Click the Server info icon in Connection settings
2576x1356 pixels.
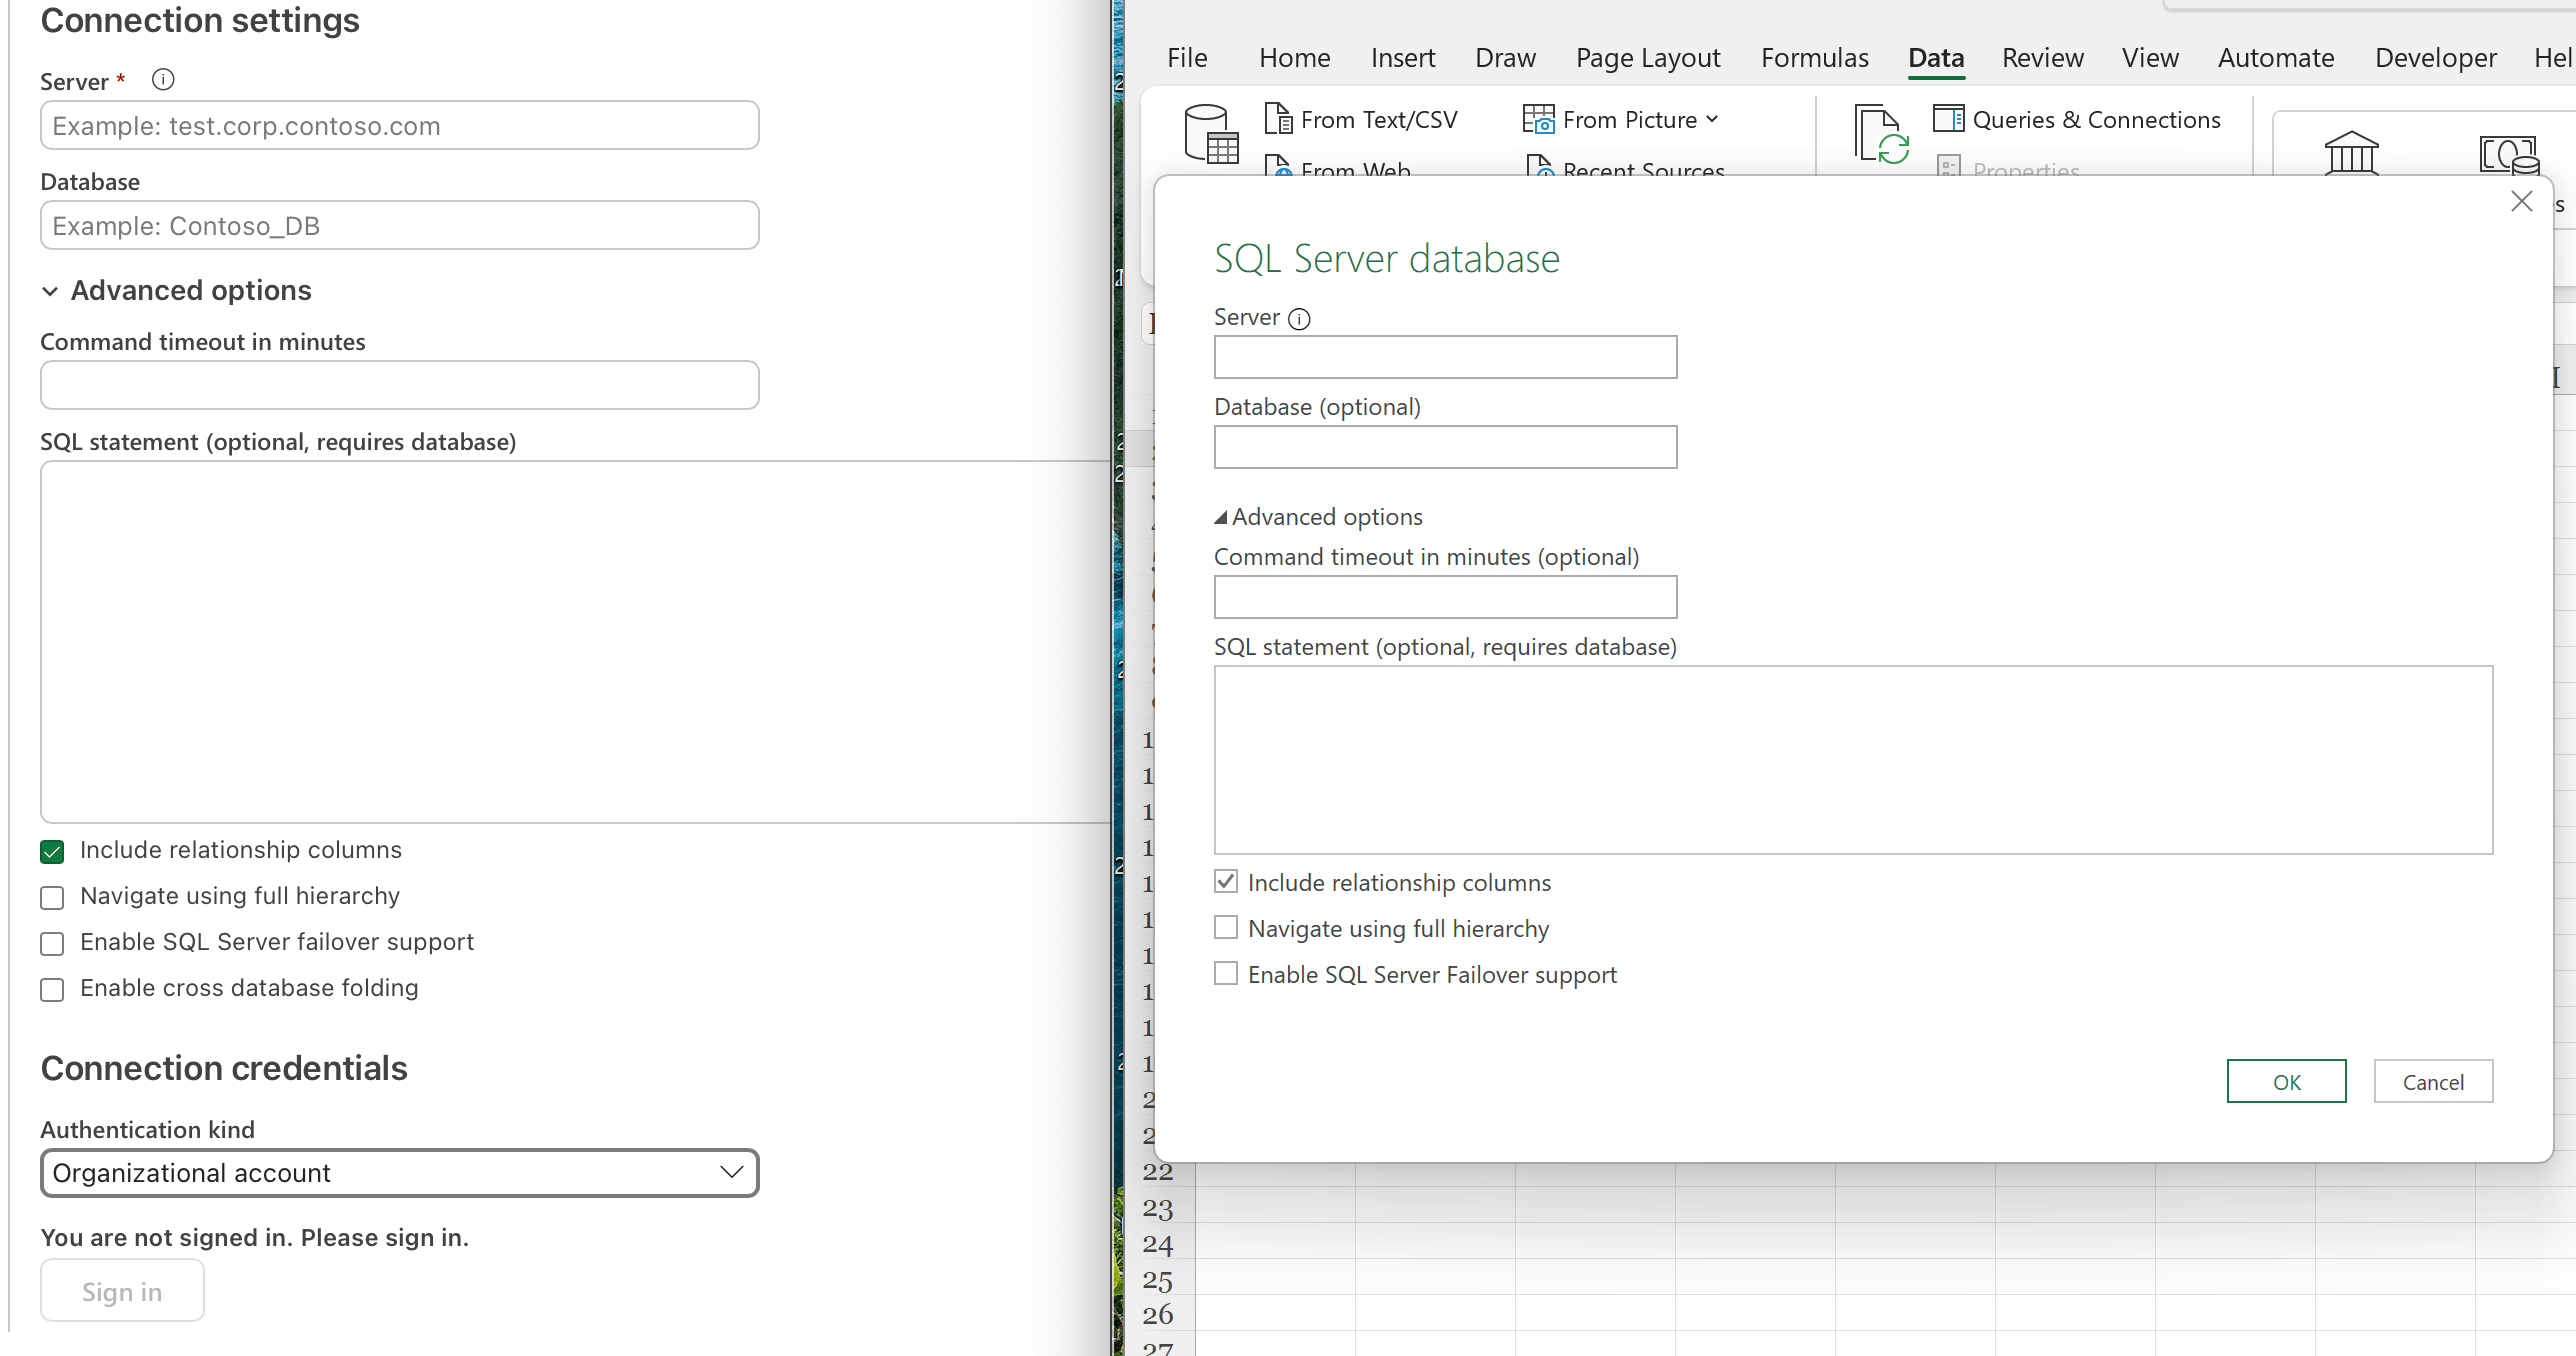click(163, 80)
